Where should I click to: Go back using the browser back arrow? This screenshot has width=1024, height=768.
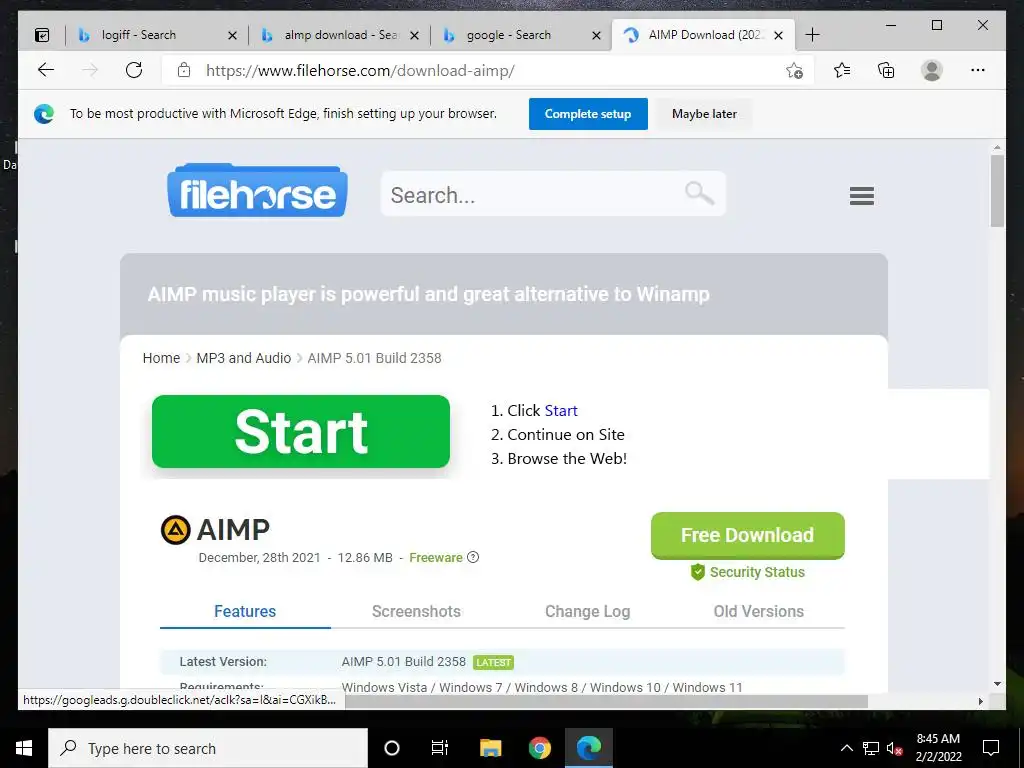tap(46, 70)
